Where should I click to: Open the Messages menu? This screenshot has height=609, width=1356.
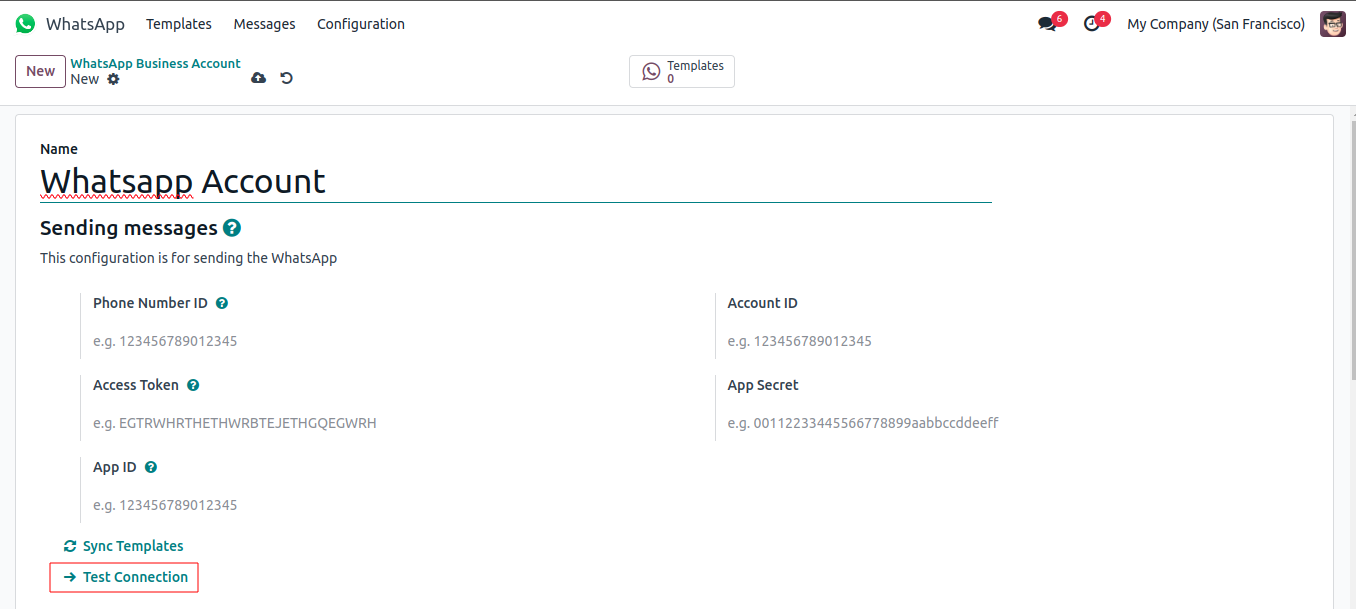click(x=264, y=24)
